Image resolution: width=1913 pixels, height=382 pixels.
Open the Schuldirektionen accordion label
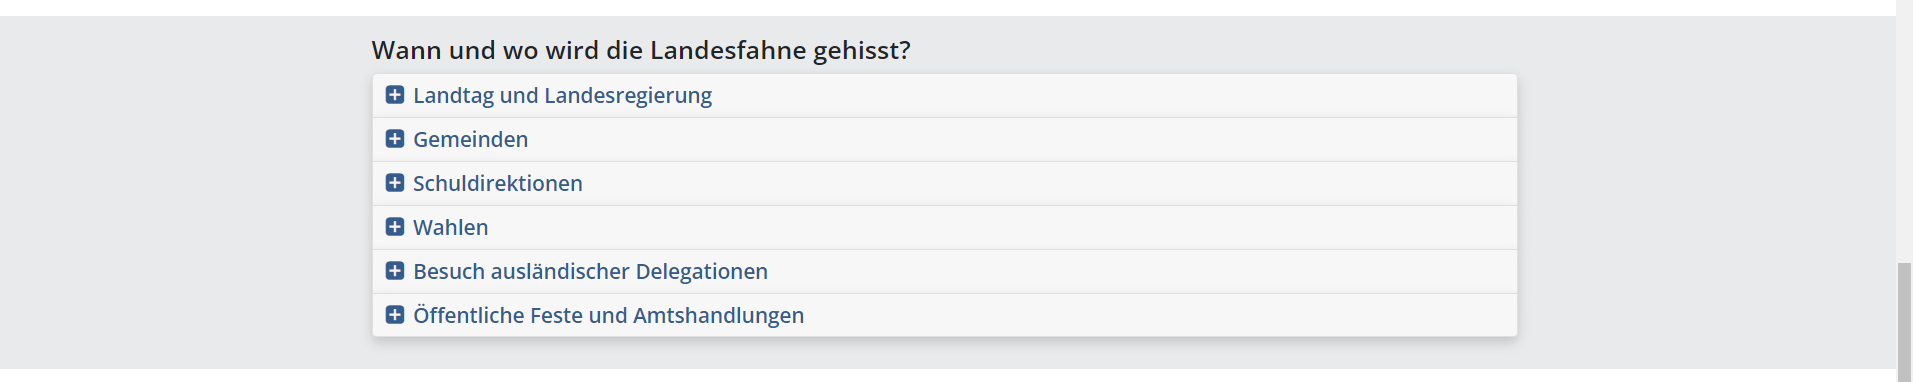click(x=497, y=184)
